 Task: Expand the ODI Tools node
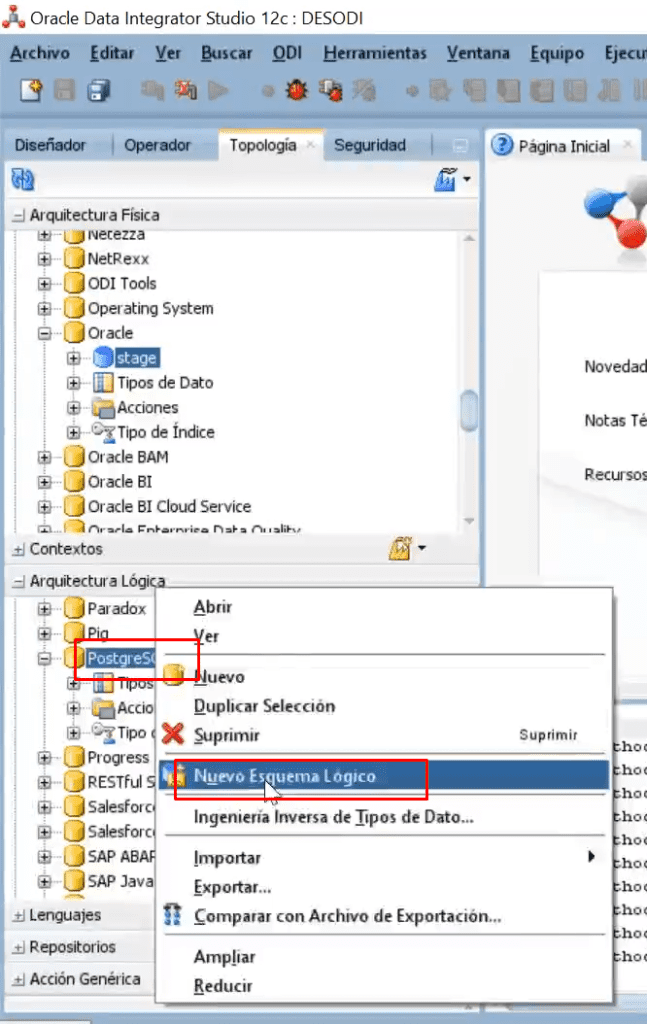click(x=44, y=283)
